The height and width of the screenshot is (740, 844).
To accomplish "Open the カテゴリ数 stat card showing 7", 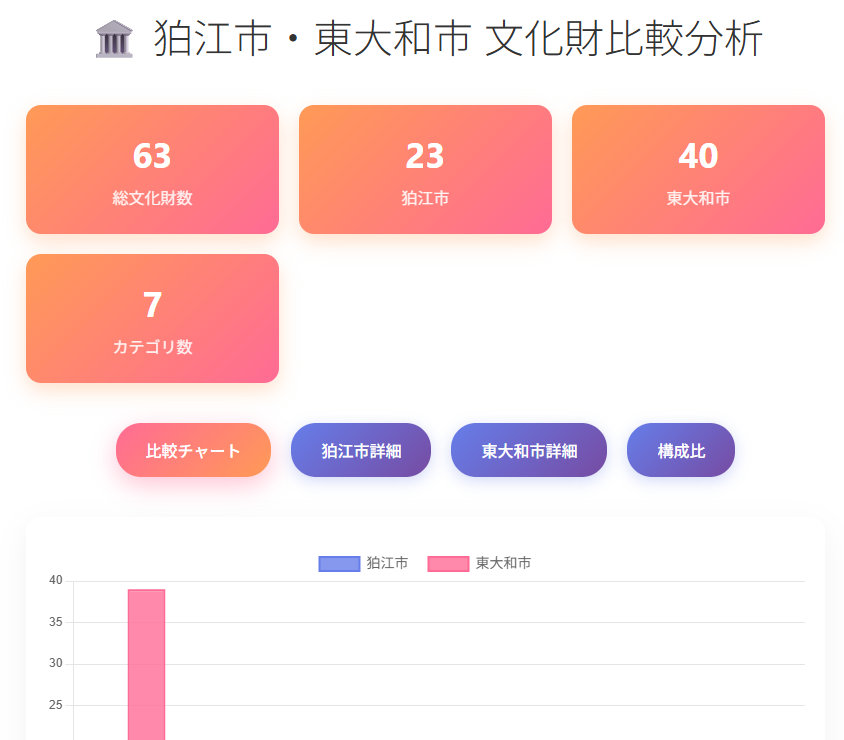I will point(152,318).
